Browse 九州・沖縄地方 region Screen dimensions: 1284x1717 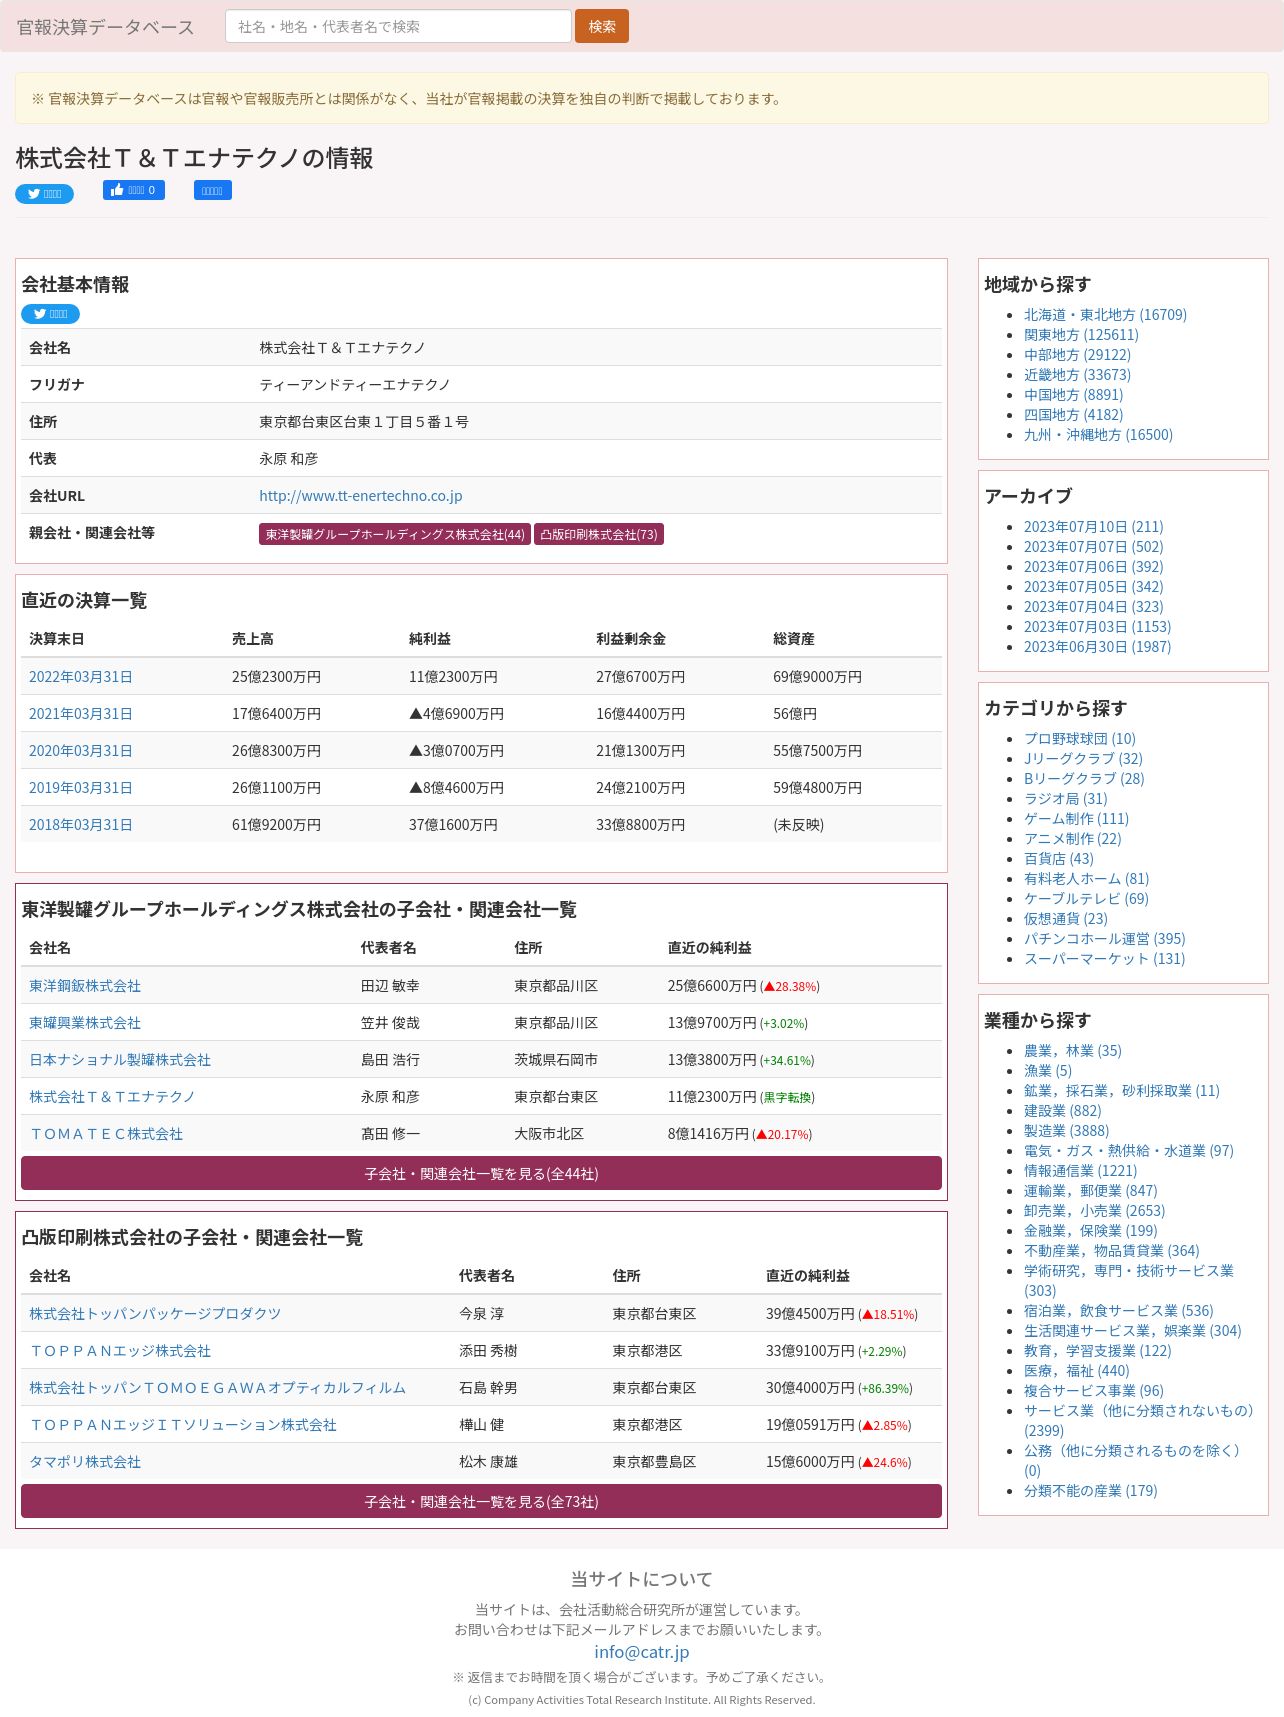(x=1098, y=435)
